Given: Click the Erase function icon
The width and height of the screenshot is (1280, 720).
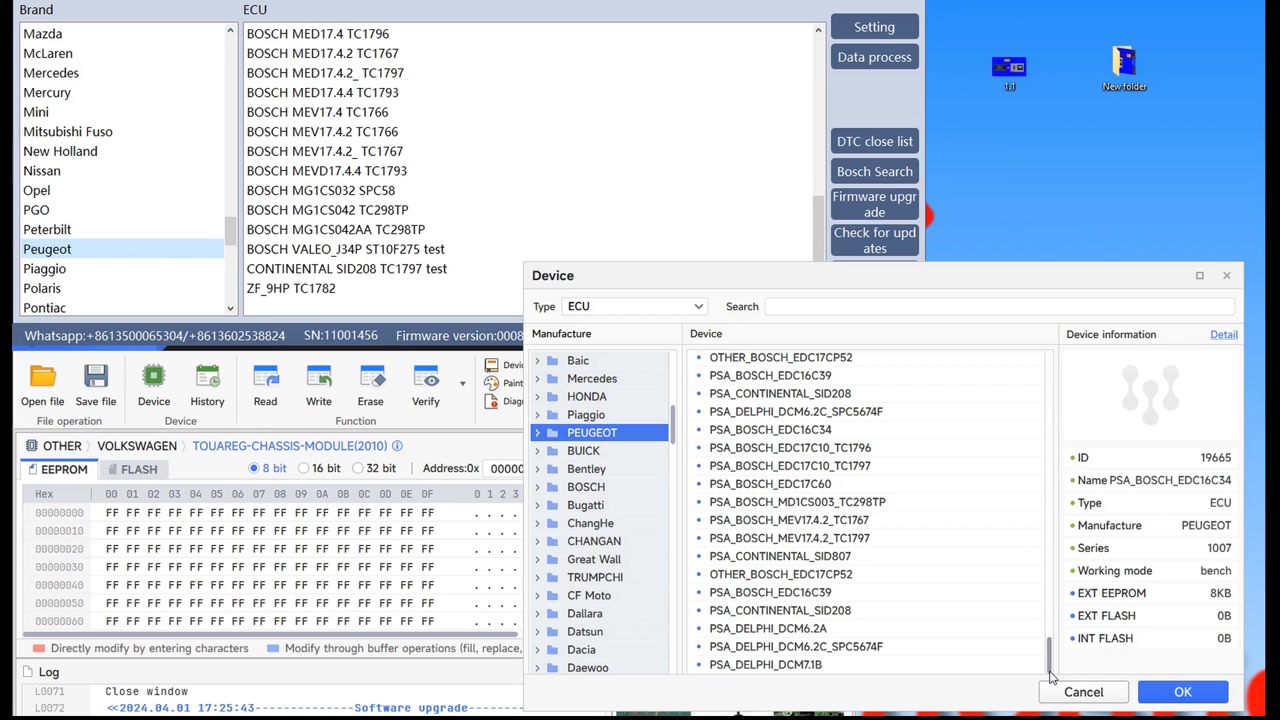Looking at the screenshot, I should [371, 377].
